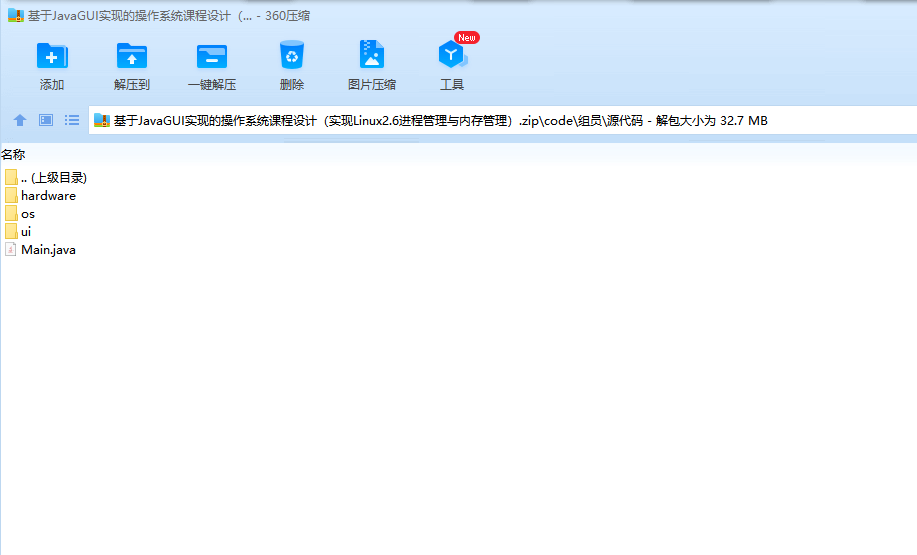The width and height of the screenshot is (917, 555).
Task: Select the ui folder
Action: pyautogui.click(x=18, y=232)
